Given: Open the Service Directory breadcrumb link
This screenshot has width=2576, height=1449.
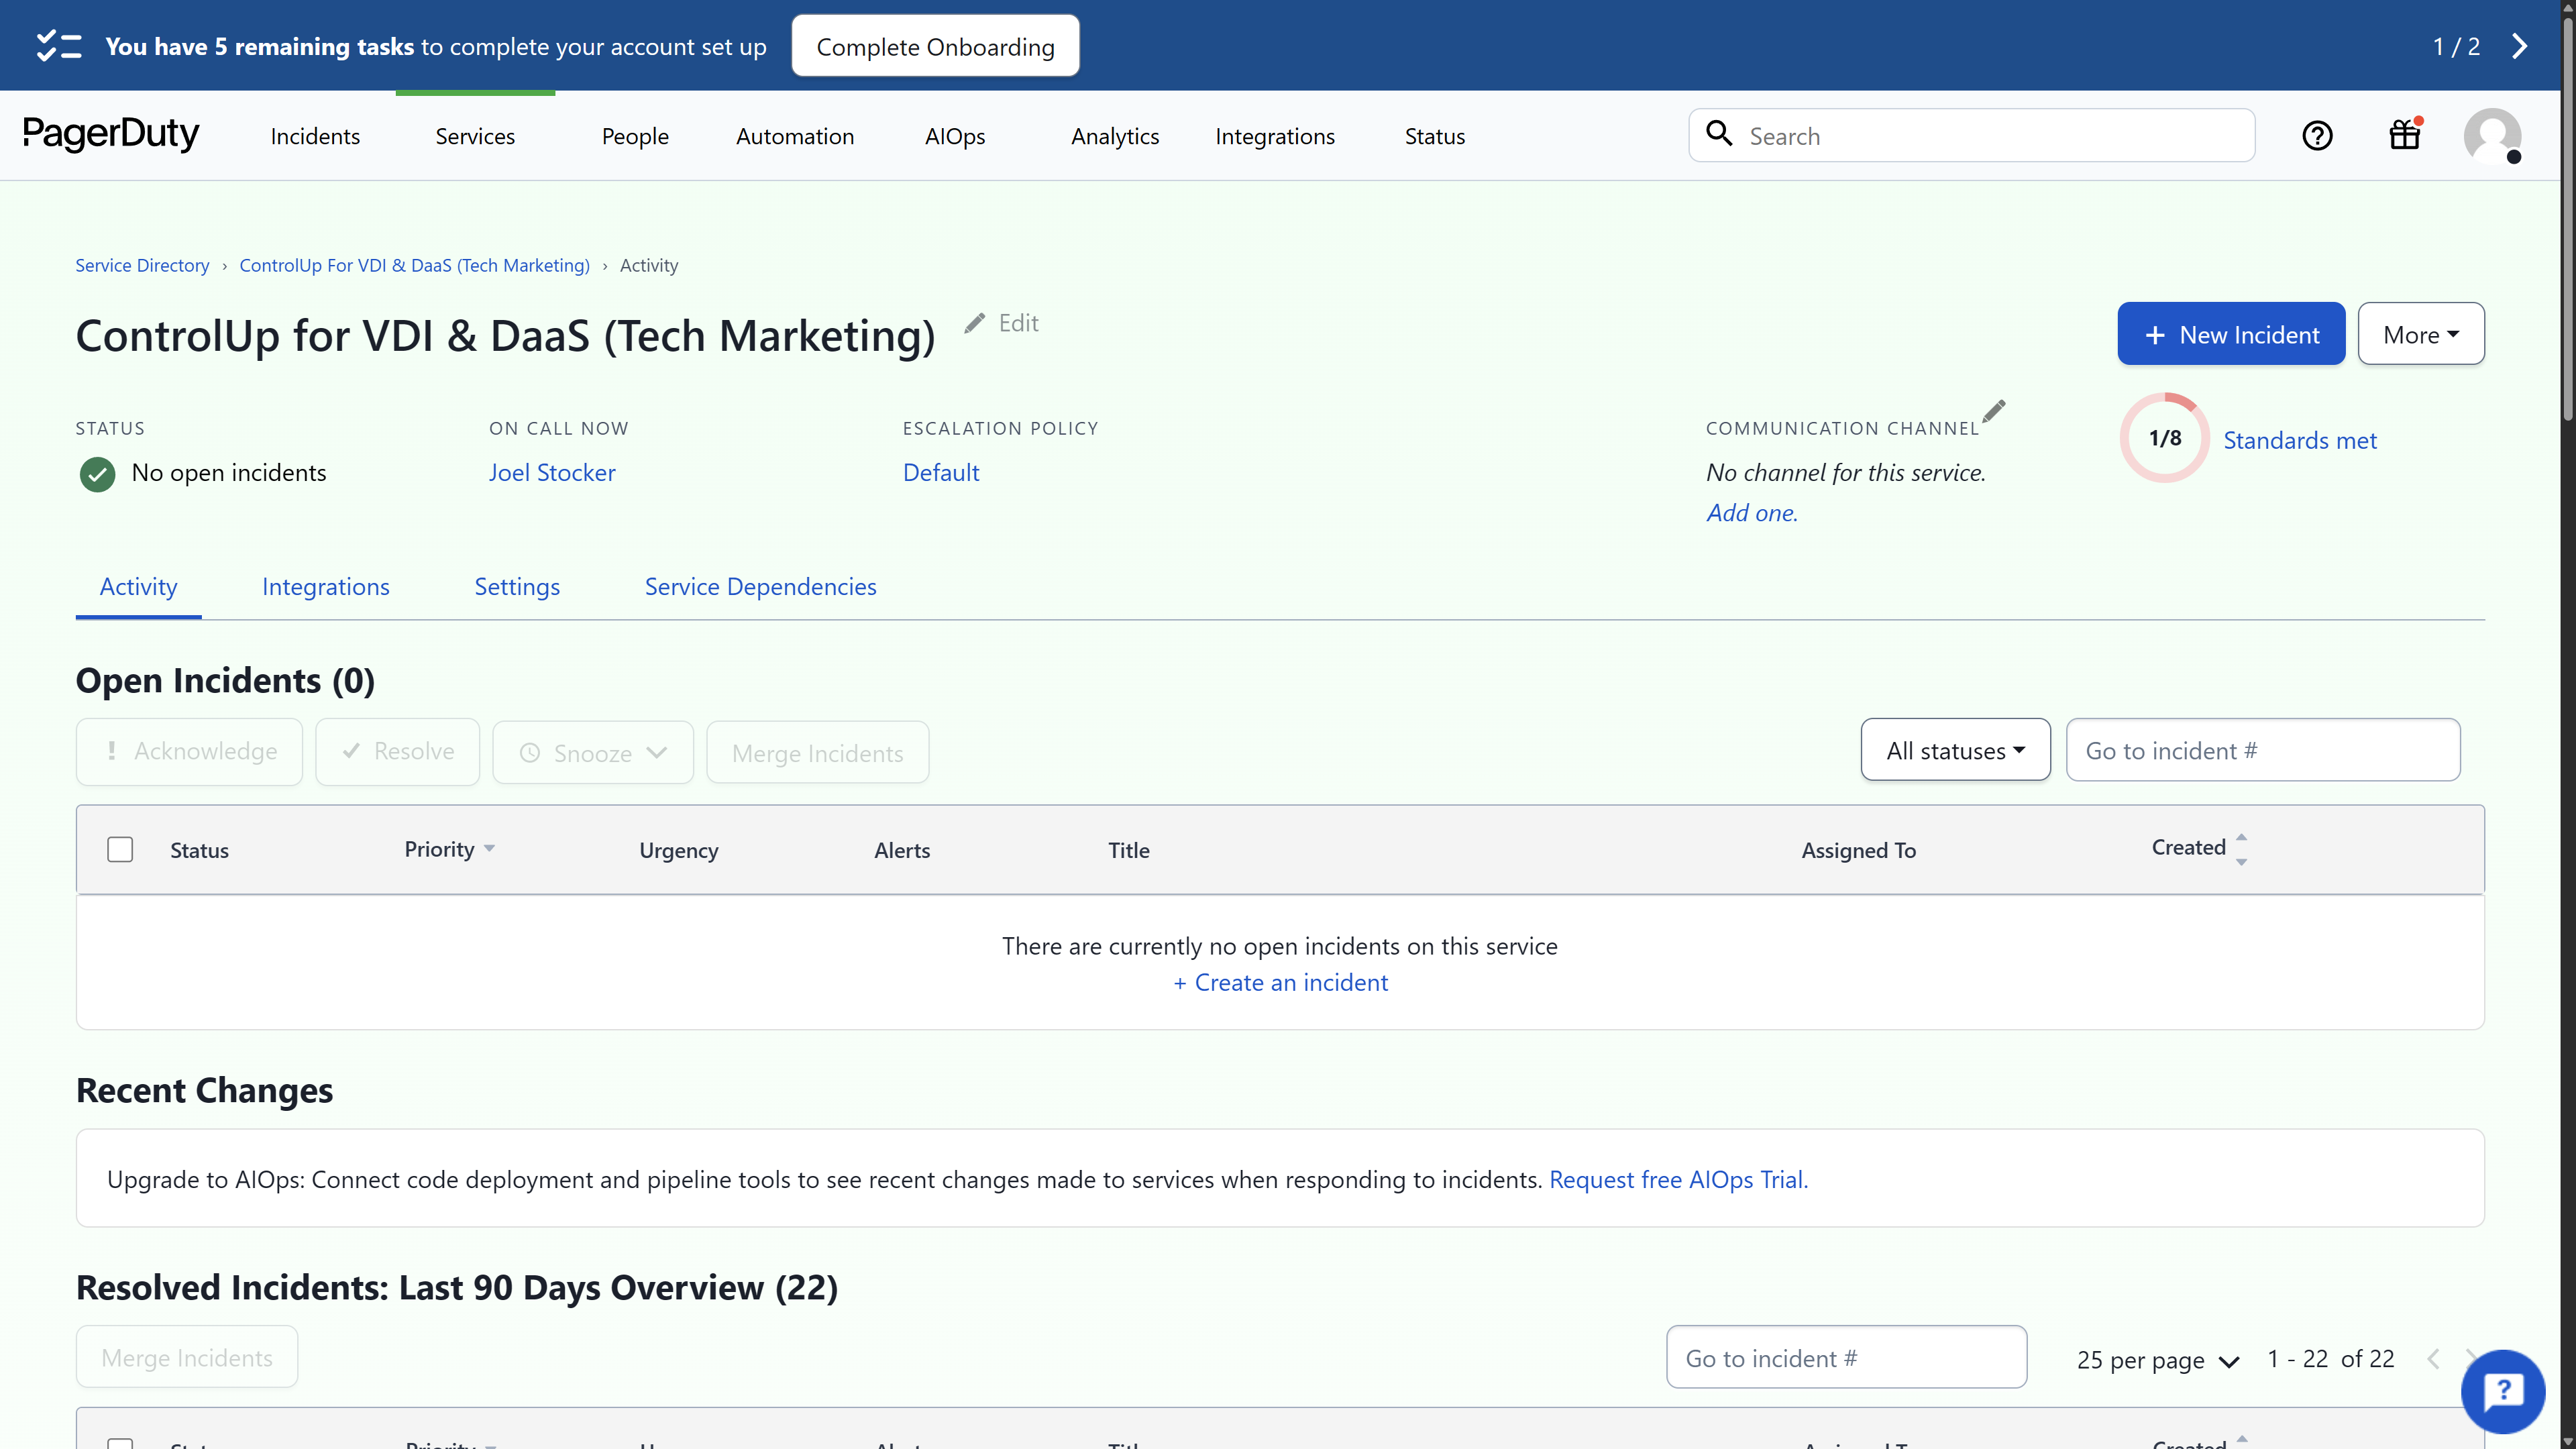Looking at the screenshot, I should pyautogui.click(x=142, y=265).
